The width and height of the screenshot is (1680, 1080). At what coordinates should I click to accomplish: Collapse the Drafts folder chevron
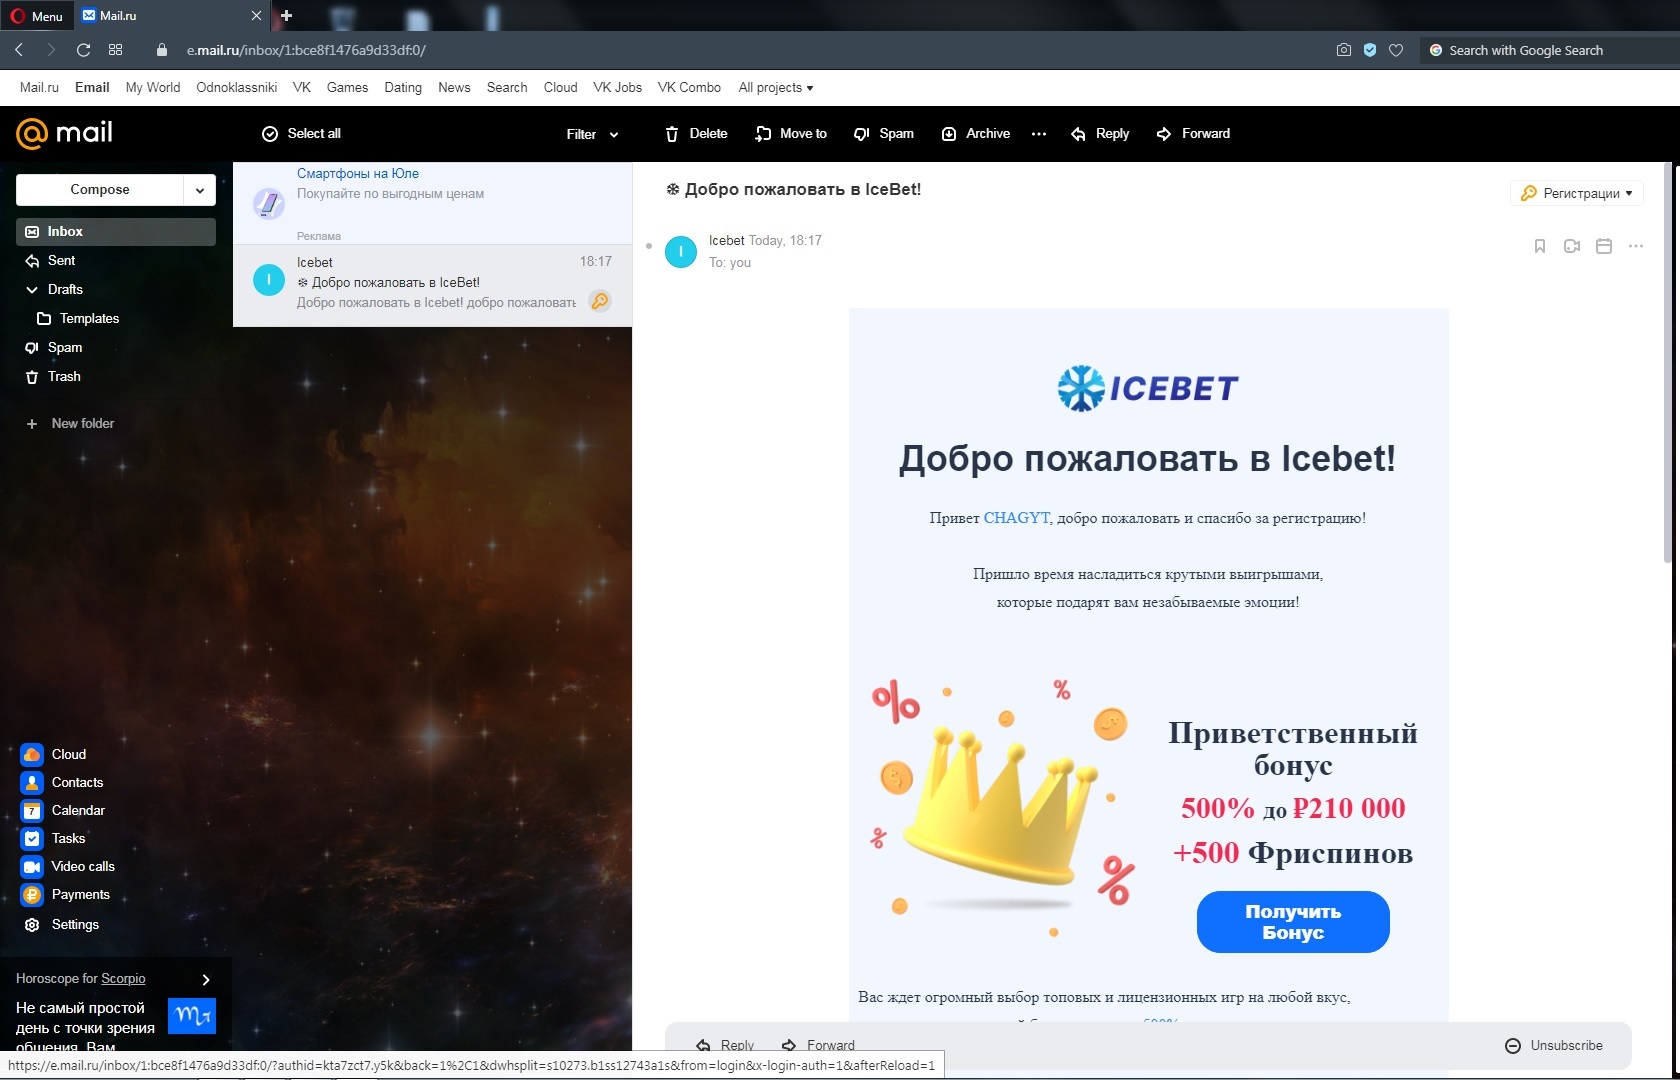point(32,290)
